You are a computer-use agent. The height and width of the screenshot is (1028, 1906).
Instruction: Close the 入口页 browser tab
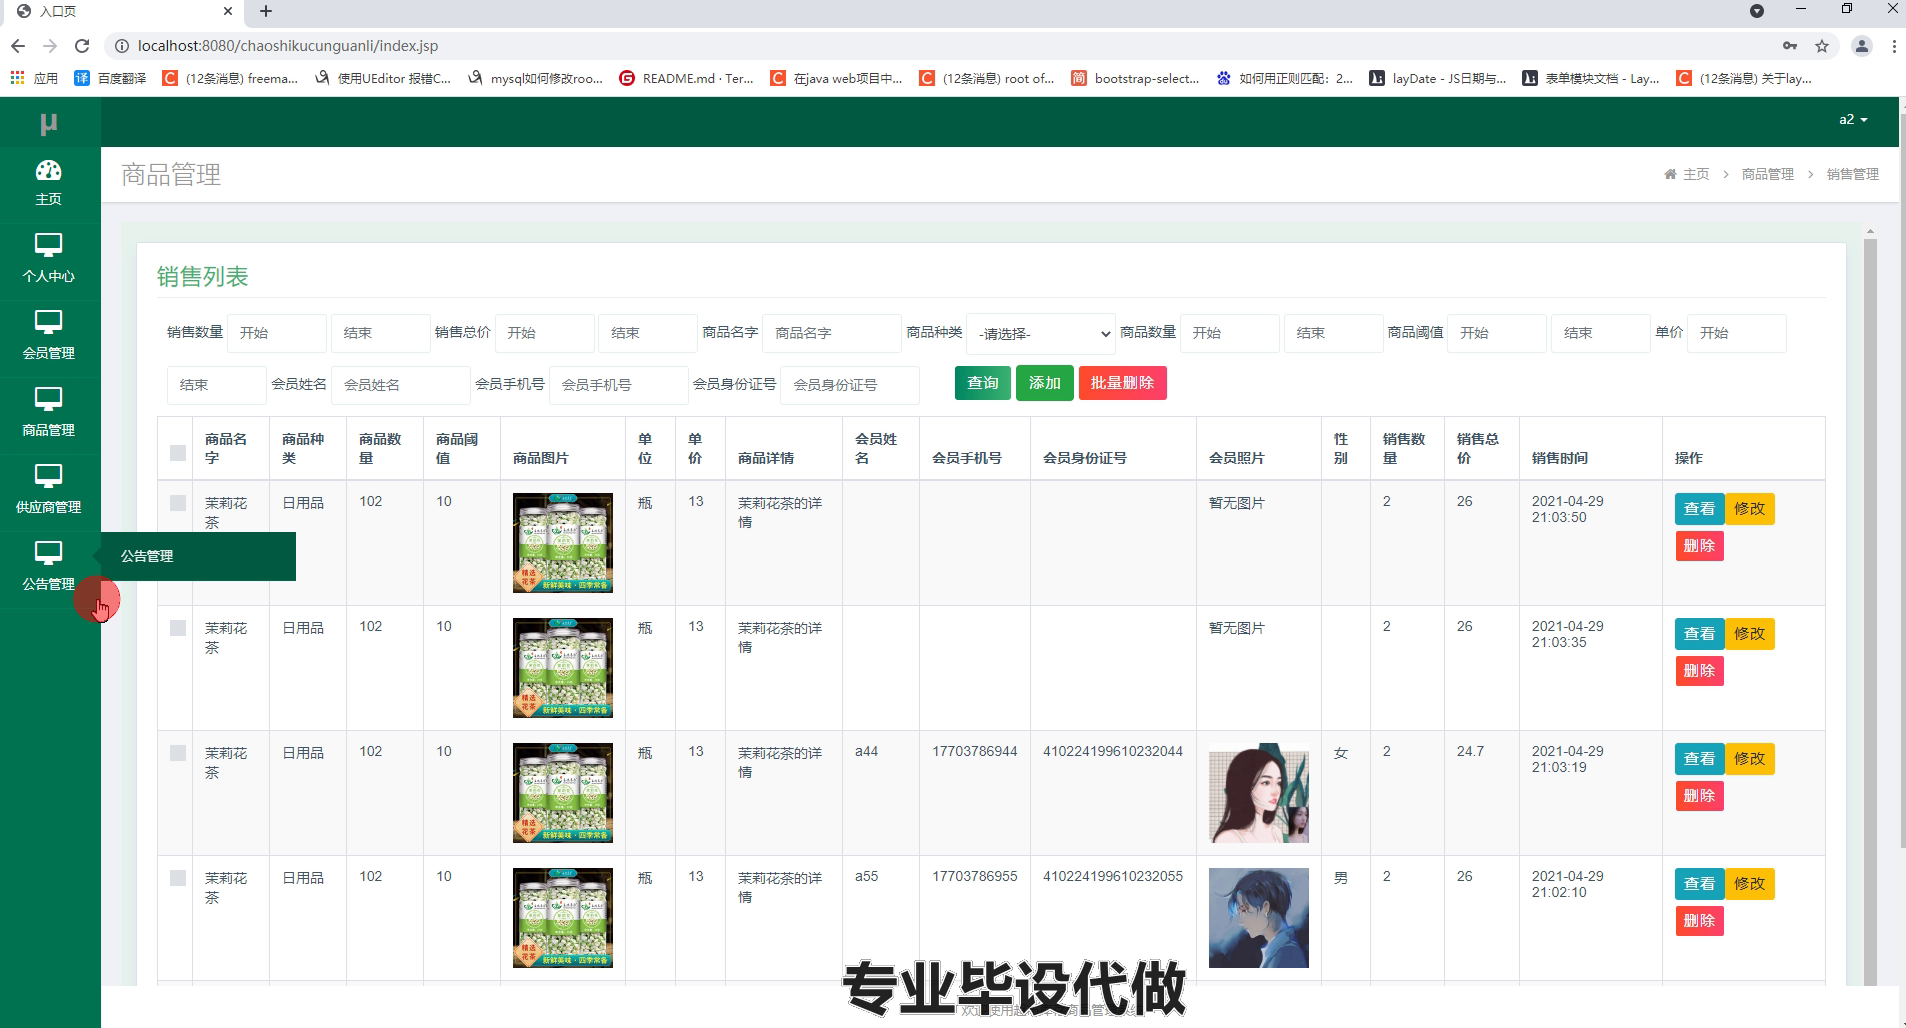pos(228,11)
